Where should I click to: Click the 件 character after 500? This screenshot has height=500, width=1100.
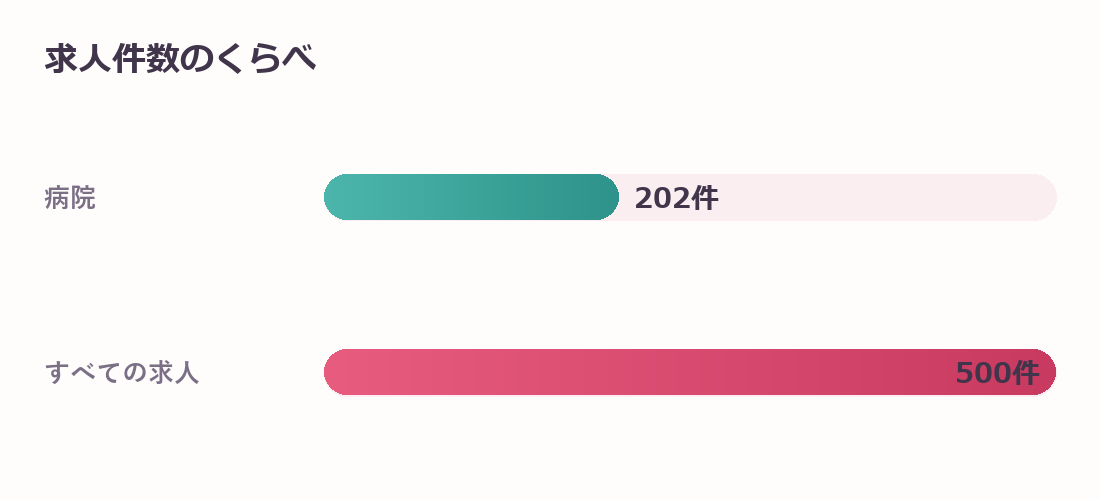click(x=1026, y=373)
